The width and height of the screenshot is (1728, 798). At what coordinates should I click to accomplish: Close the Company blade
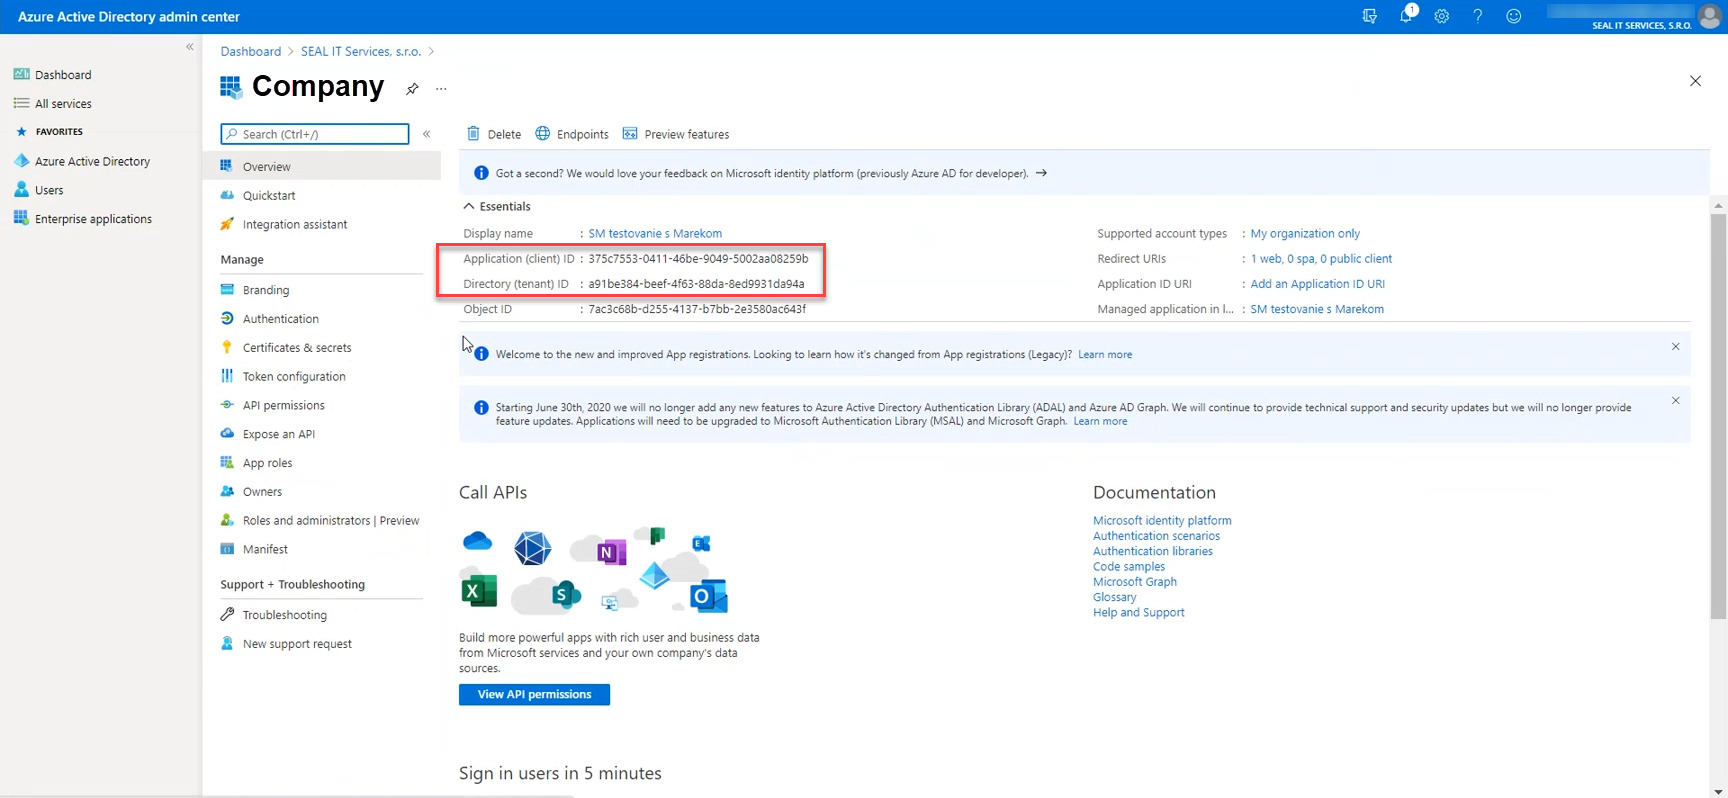pos(1695,81)
